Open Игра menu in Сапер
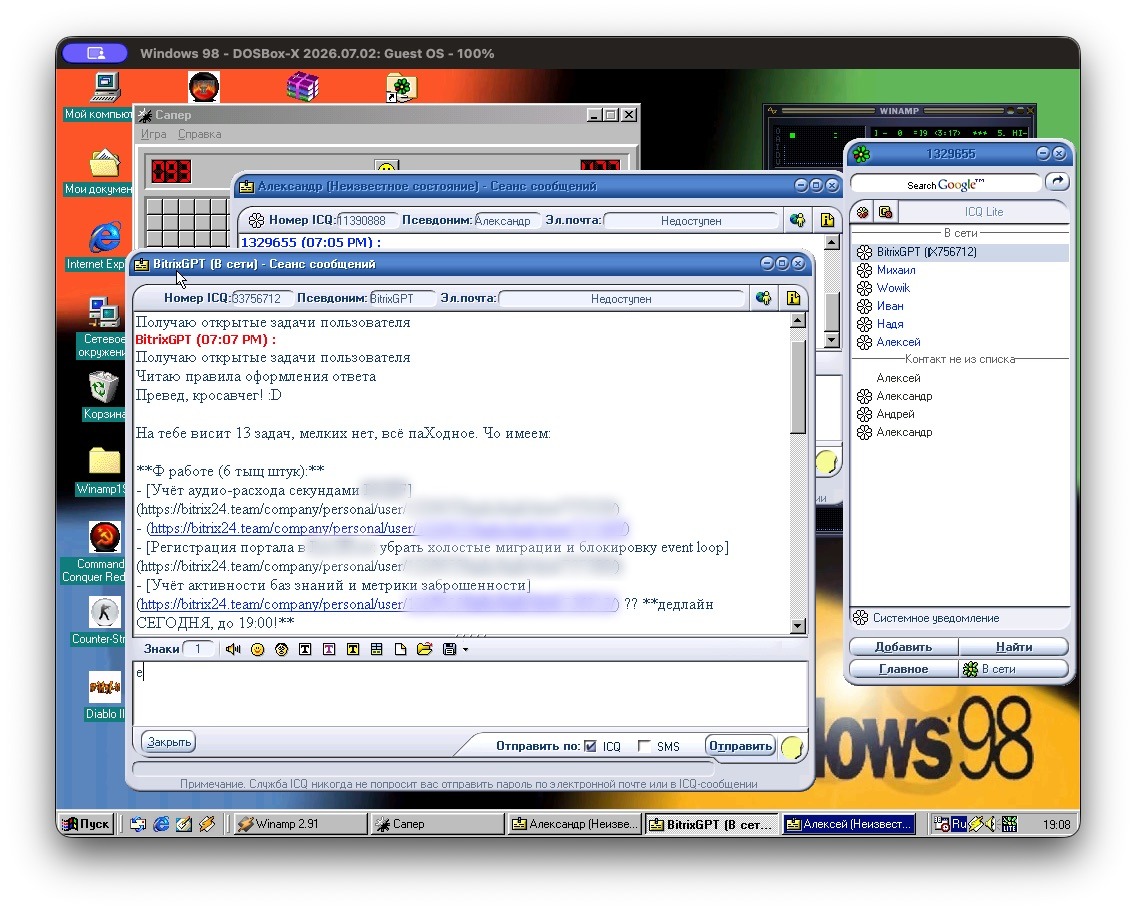The image size is (1136, 912). [x=154, y=134]
